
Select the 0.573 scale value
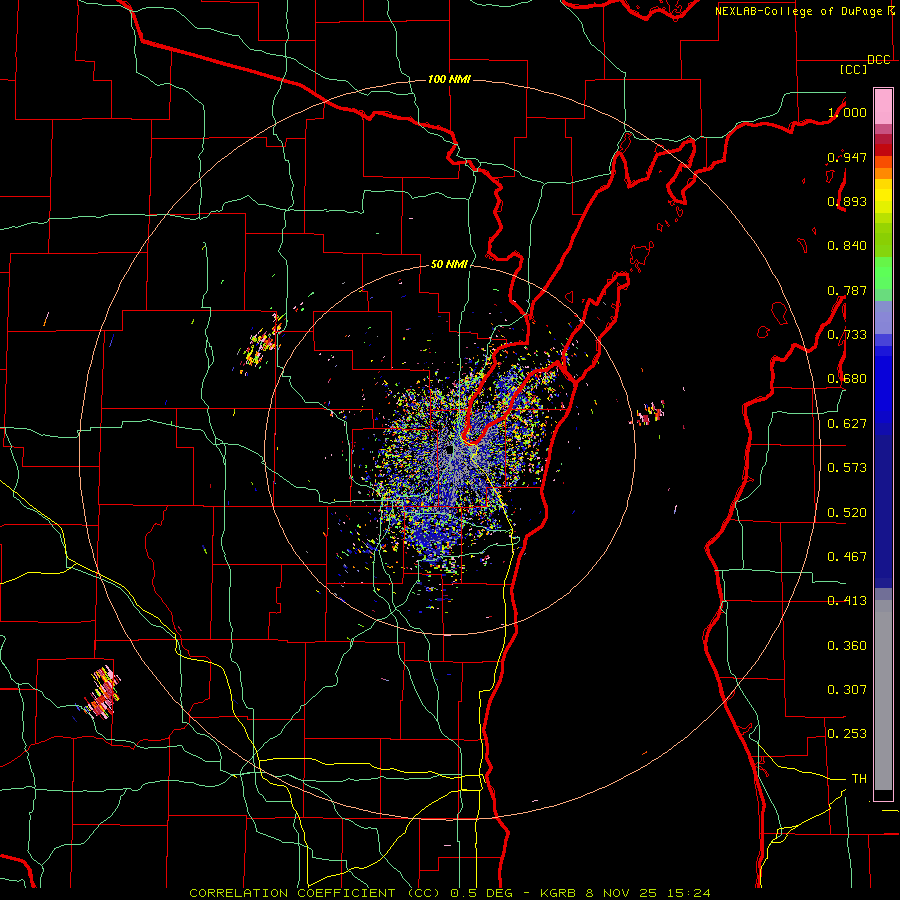(847, 468)
